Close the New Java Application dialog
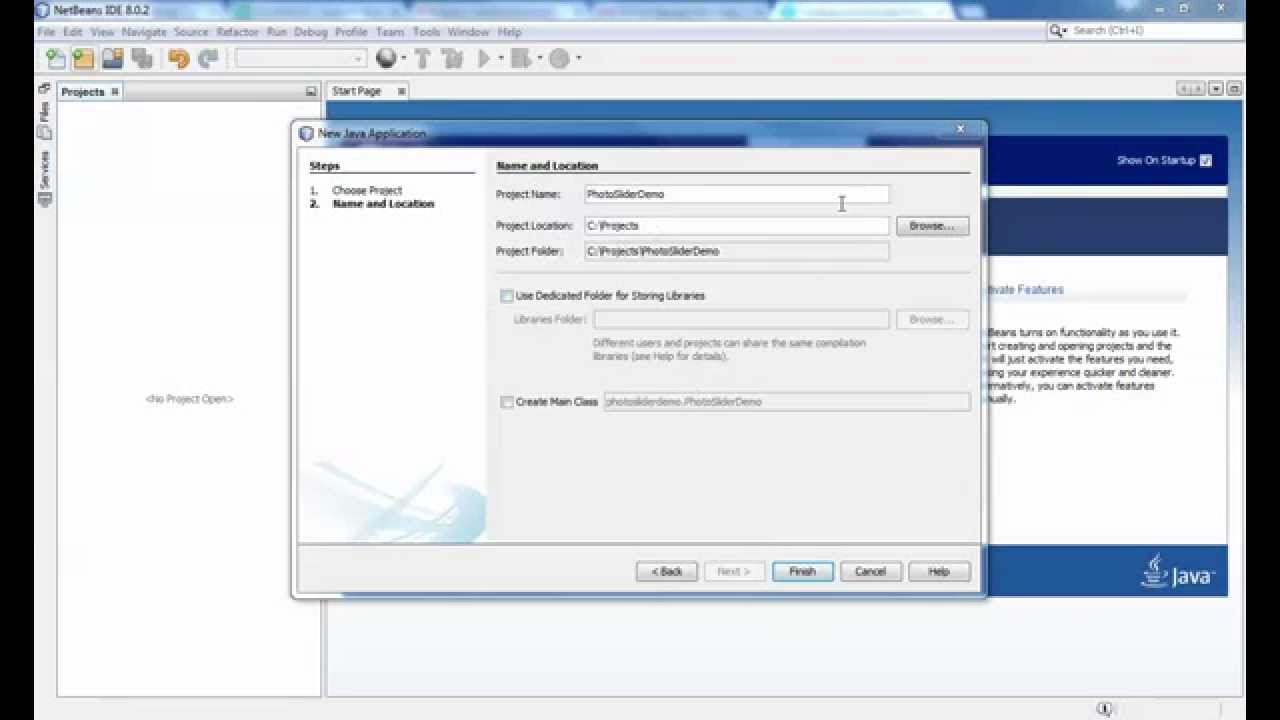1280x720 pixels. [x=960, y=129]
